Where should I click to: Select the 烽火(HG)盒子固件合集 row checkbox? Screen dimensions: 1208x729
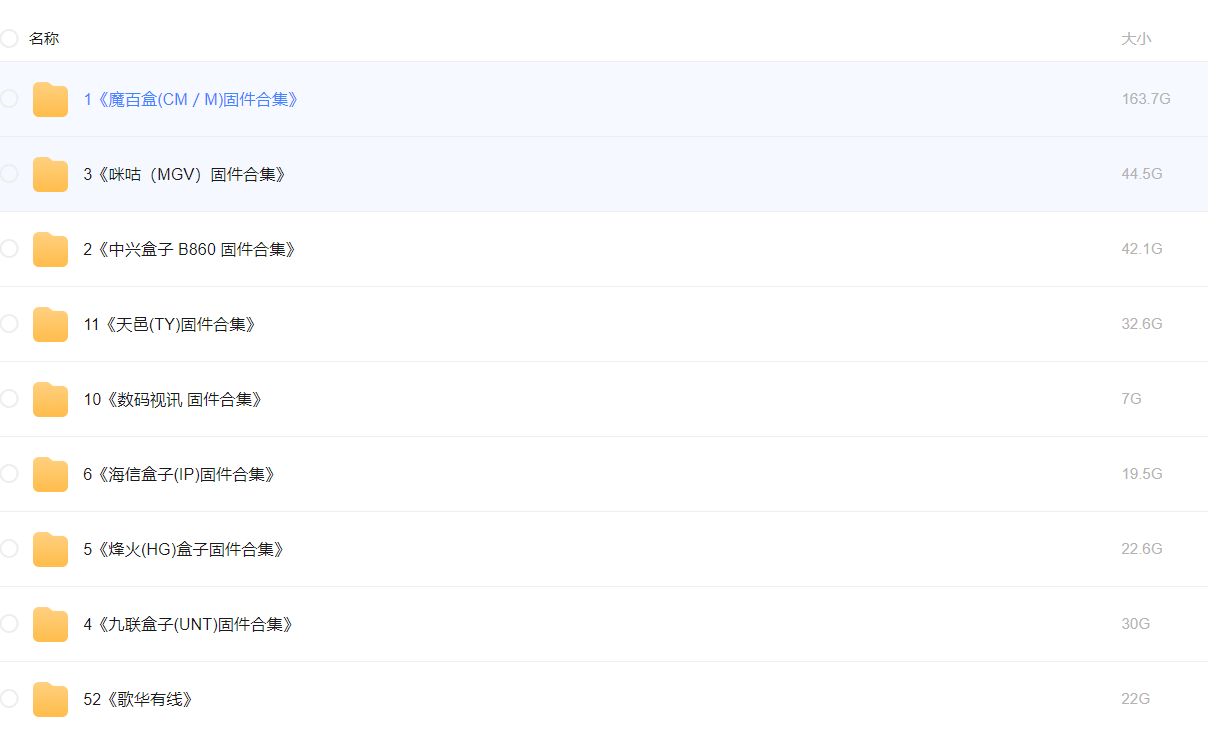point(8,548)
